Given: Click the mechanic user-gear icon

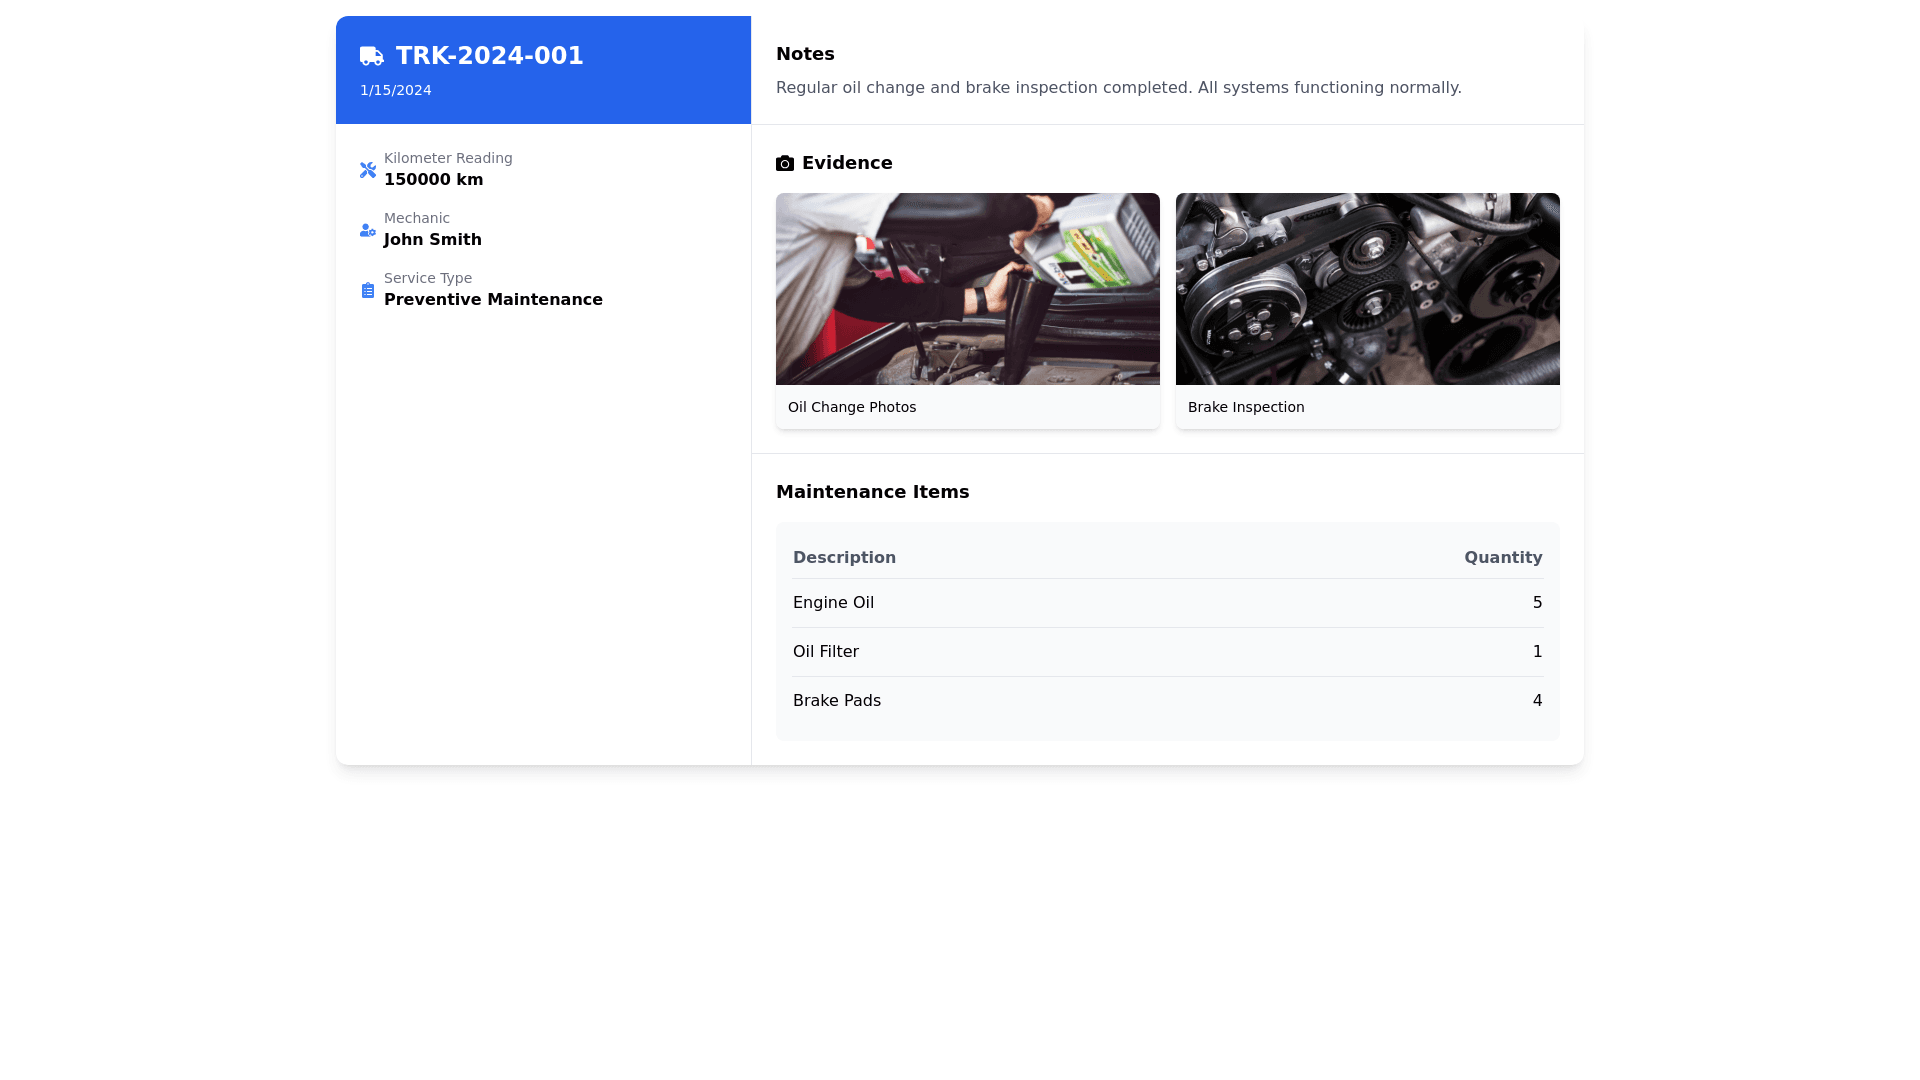Looking at the screenshot, I should pyautogui.click(x=368, y=230).
